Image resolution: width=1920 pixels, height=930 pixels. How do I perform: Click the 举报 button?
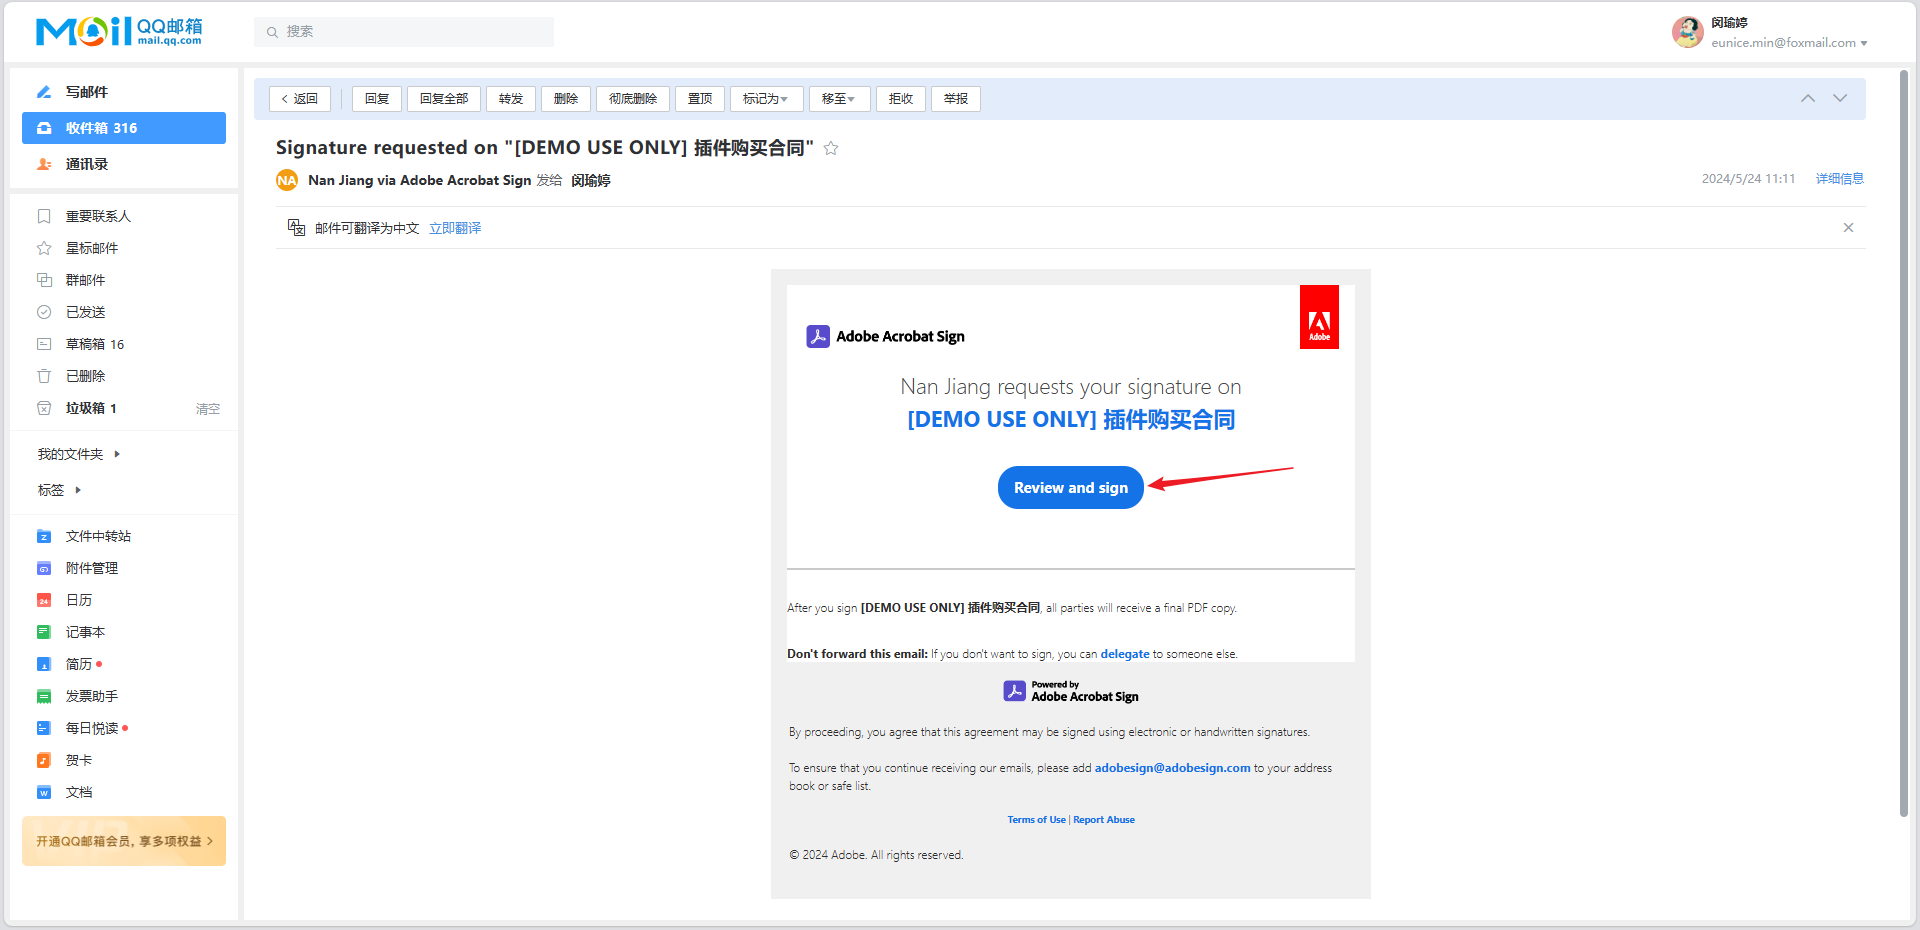956,99
